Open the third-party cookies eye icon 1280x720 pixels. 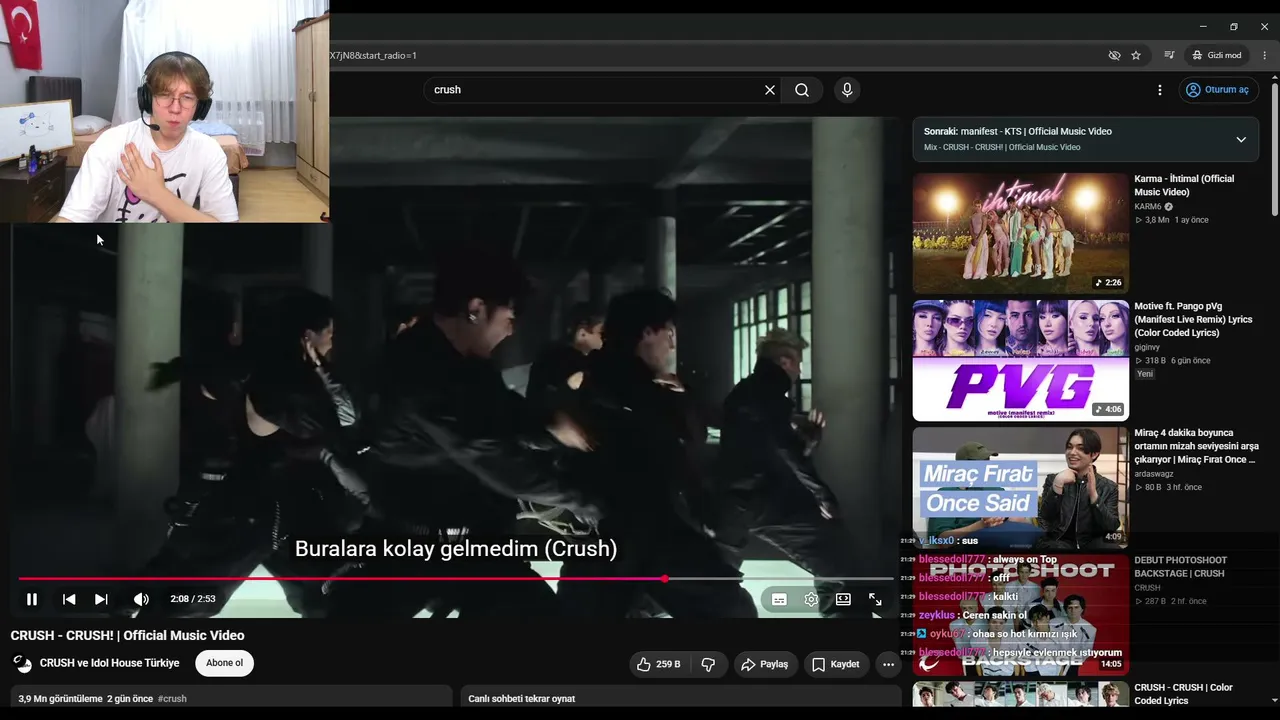pyautogui.click(x=1114, y=55)
